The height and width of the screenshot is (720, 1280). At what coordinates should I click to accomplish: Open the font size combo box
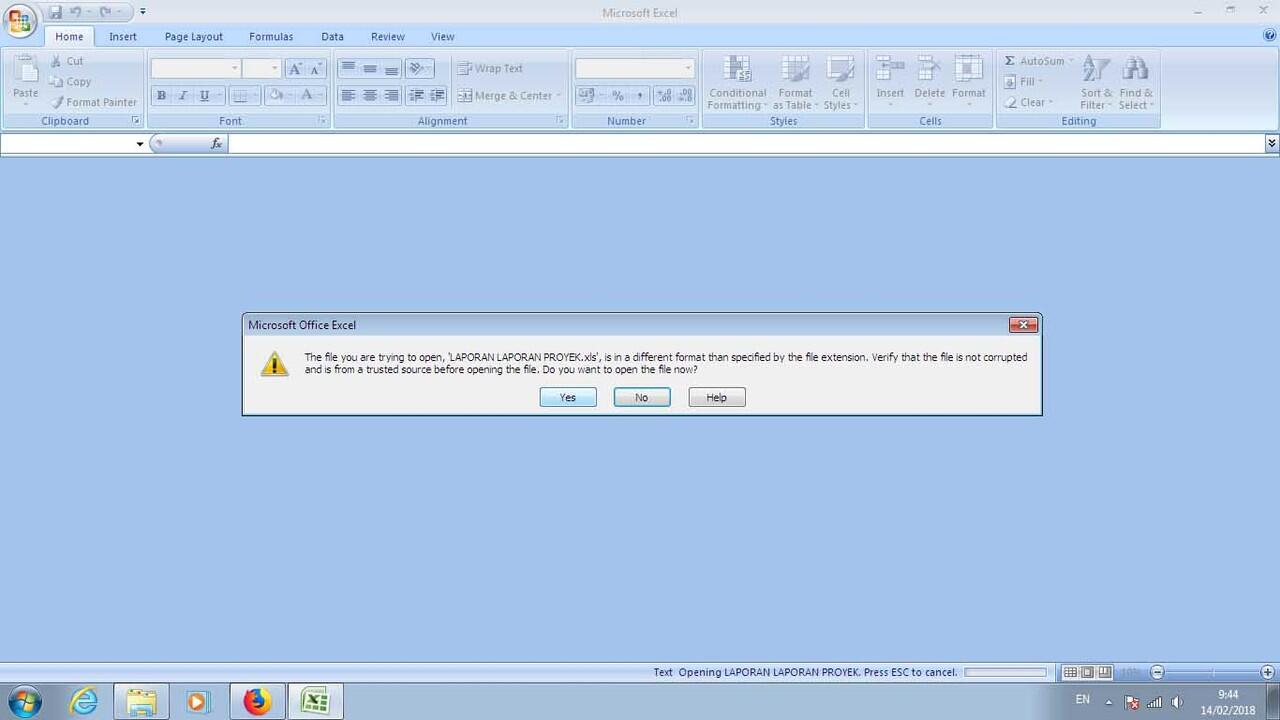pos(261,68)
